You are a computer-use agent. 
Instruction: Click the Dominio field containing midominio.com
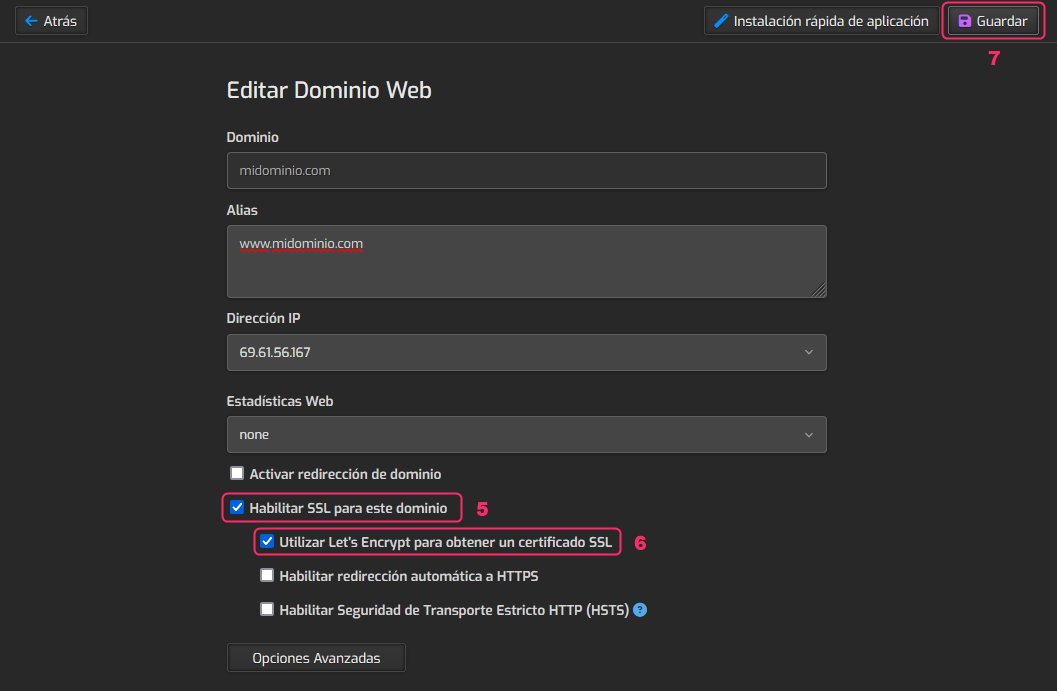point(526,171)
